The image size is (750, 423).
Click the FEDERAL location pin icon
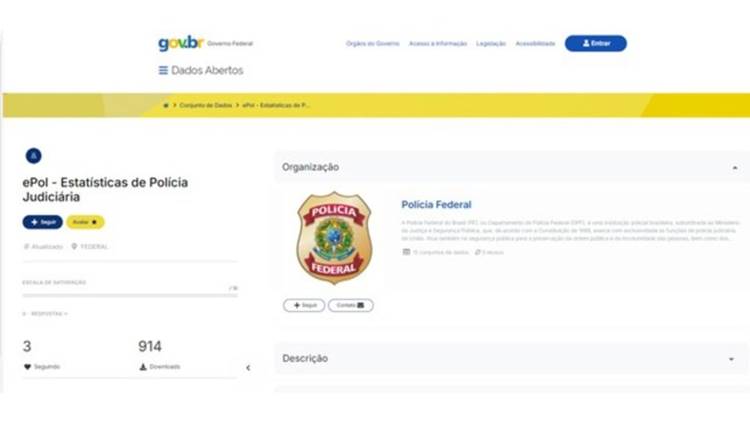coord(74,246)
